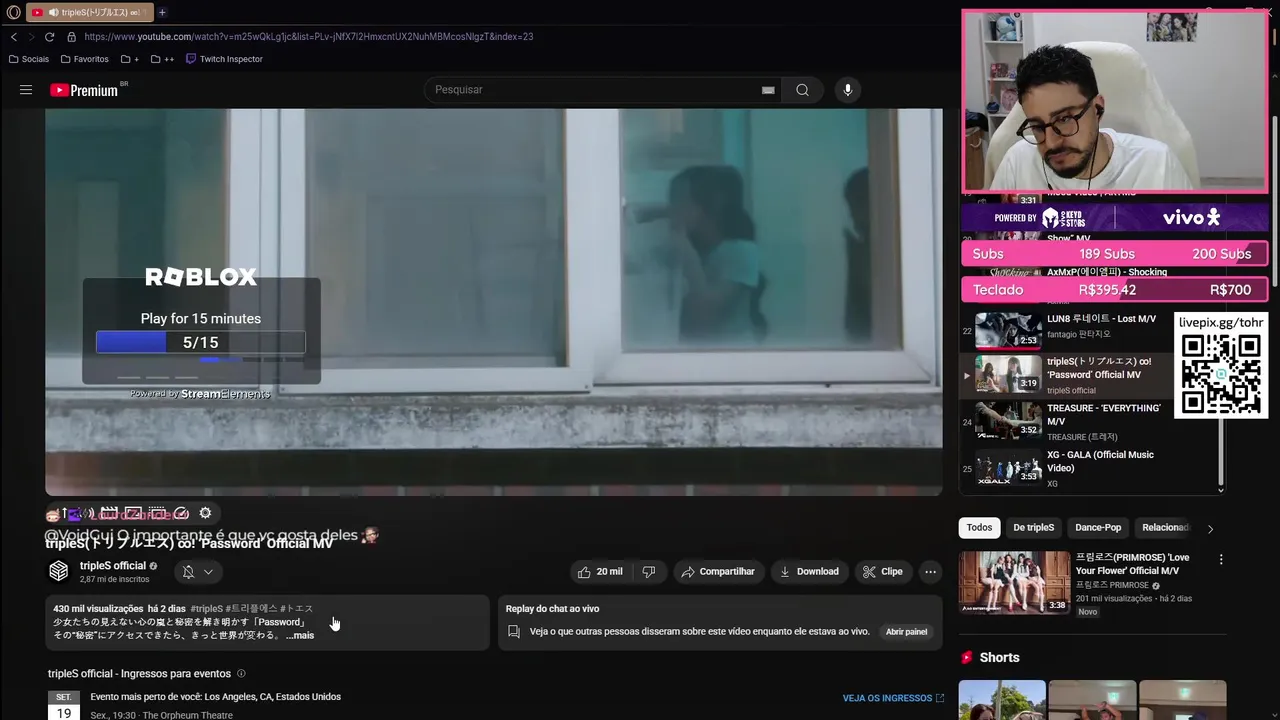The width and height of the screenshot is (1280, 720).
Task: Select the Dance-Pop filter chip
Action: click(1098, 528)
